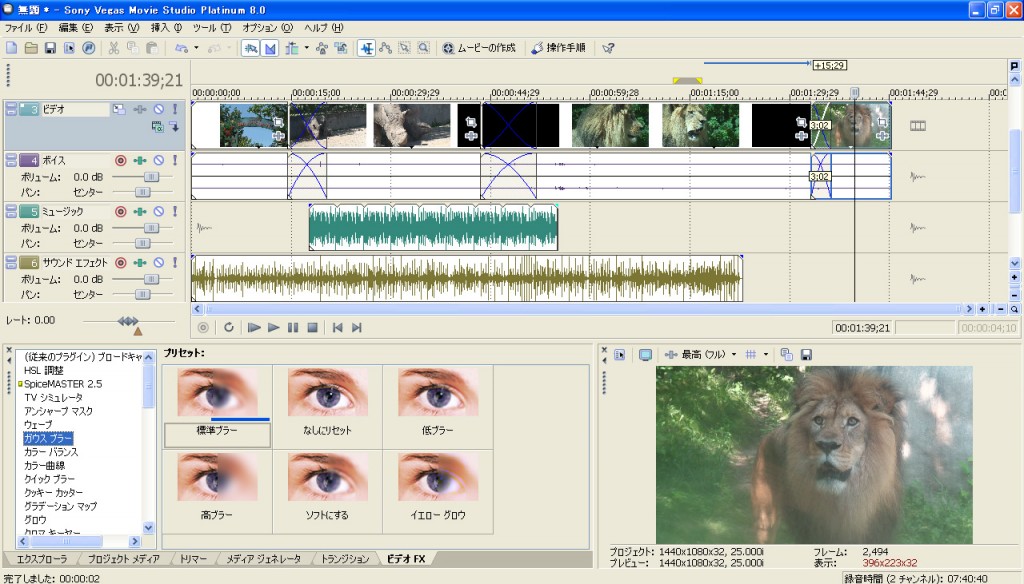Viewport: 1024px width, 584px height.
Task: Go to start of project
Action: click(337, 327)
